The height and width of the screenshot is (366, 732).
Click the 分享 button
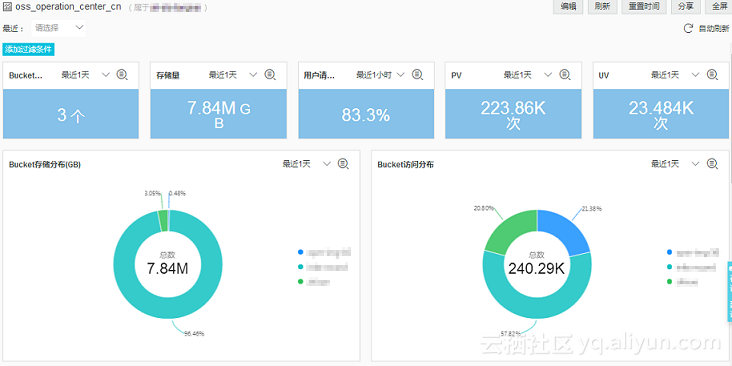click(685, 7)
